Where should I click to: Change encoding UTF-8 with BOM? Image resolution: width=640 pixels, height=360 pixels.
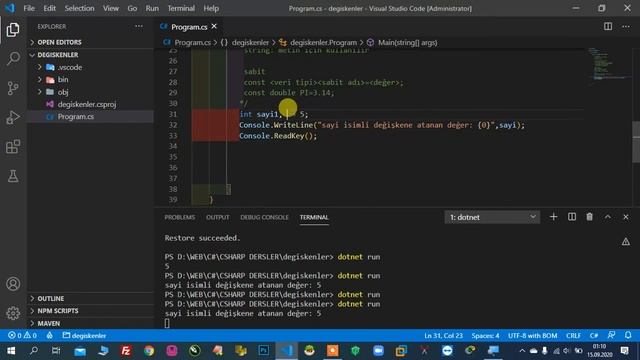(532, 336)
